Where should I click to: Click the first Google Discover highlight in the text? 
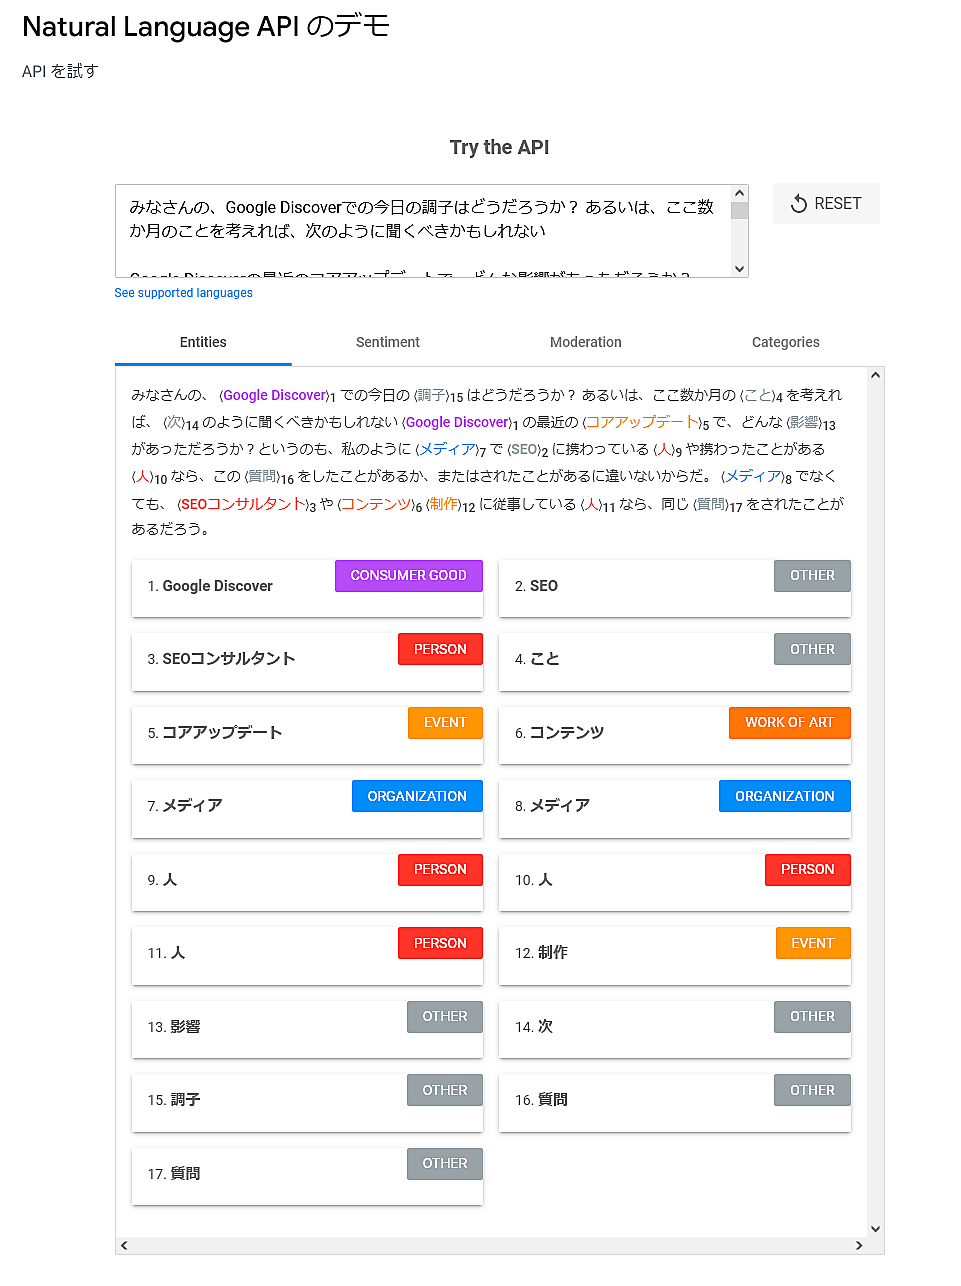click(x=275, y=395)
